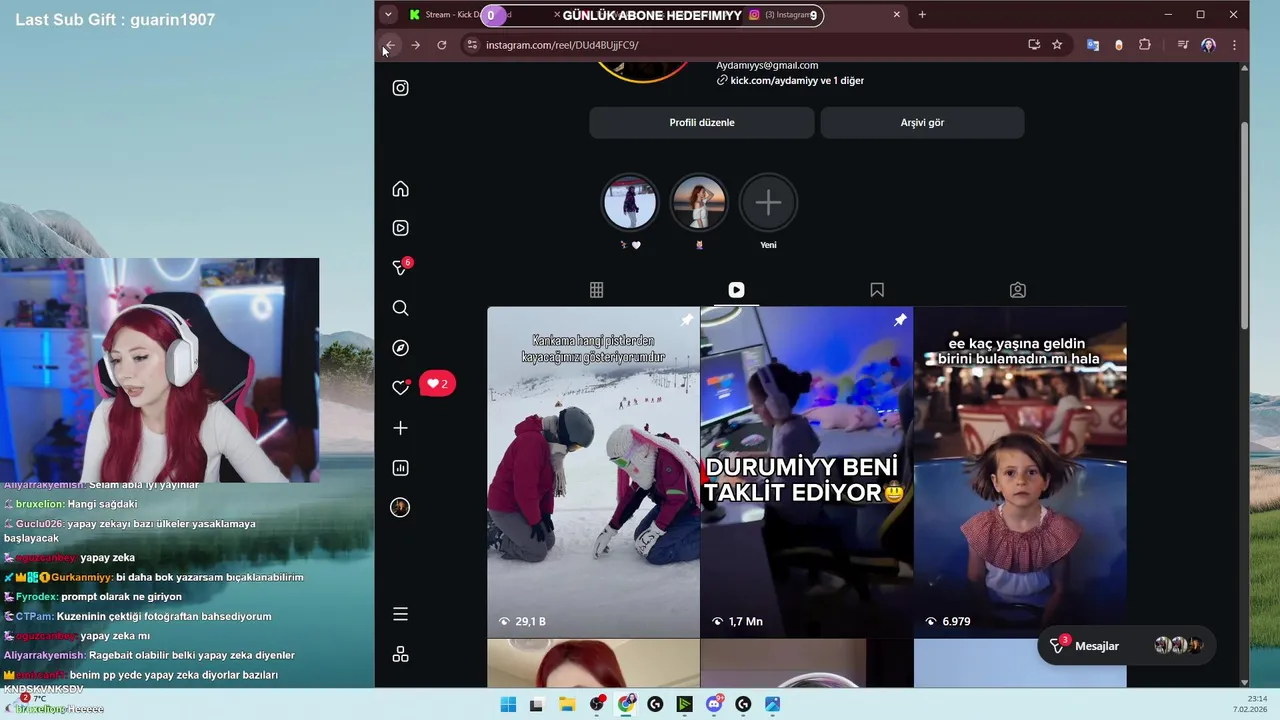View site information icon in address bar
Image resolution: width=1280 pixels, height=720 pixels.
(x=472, y=45)
